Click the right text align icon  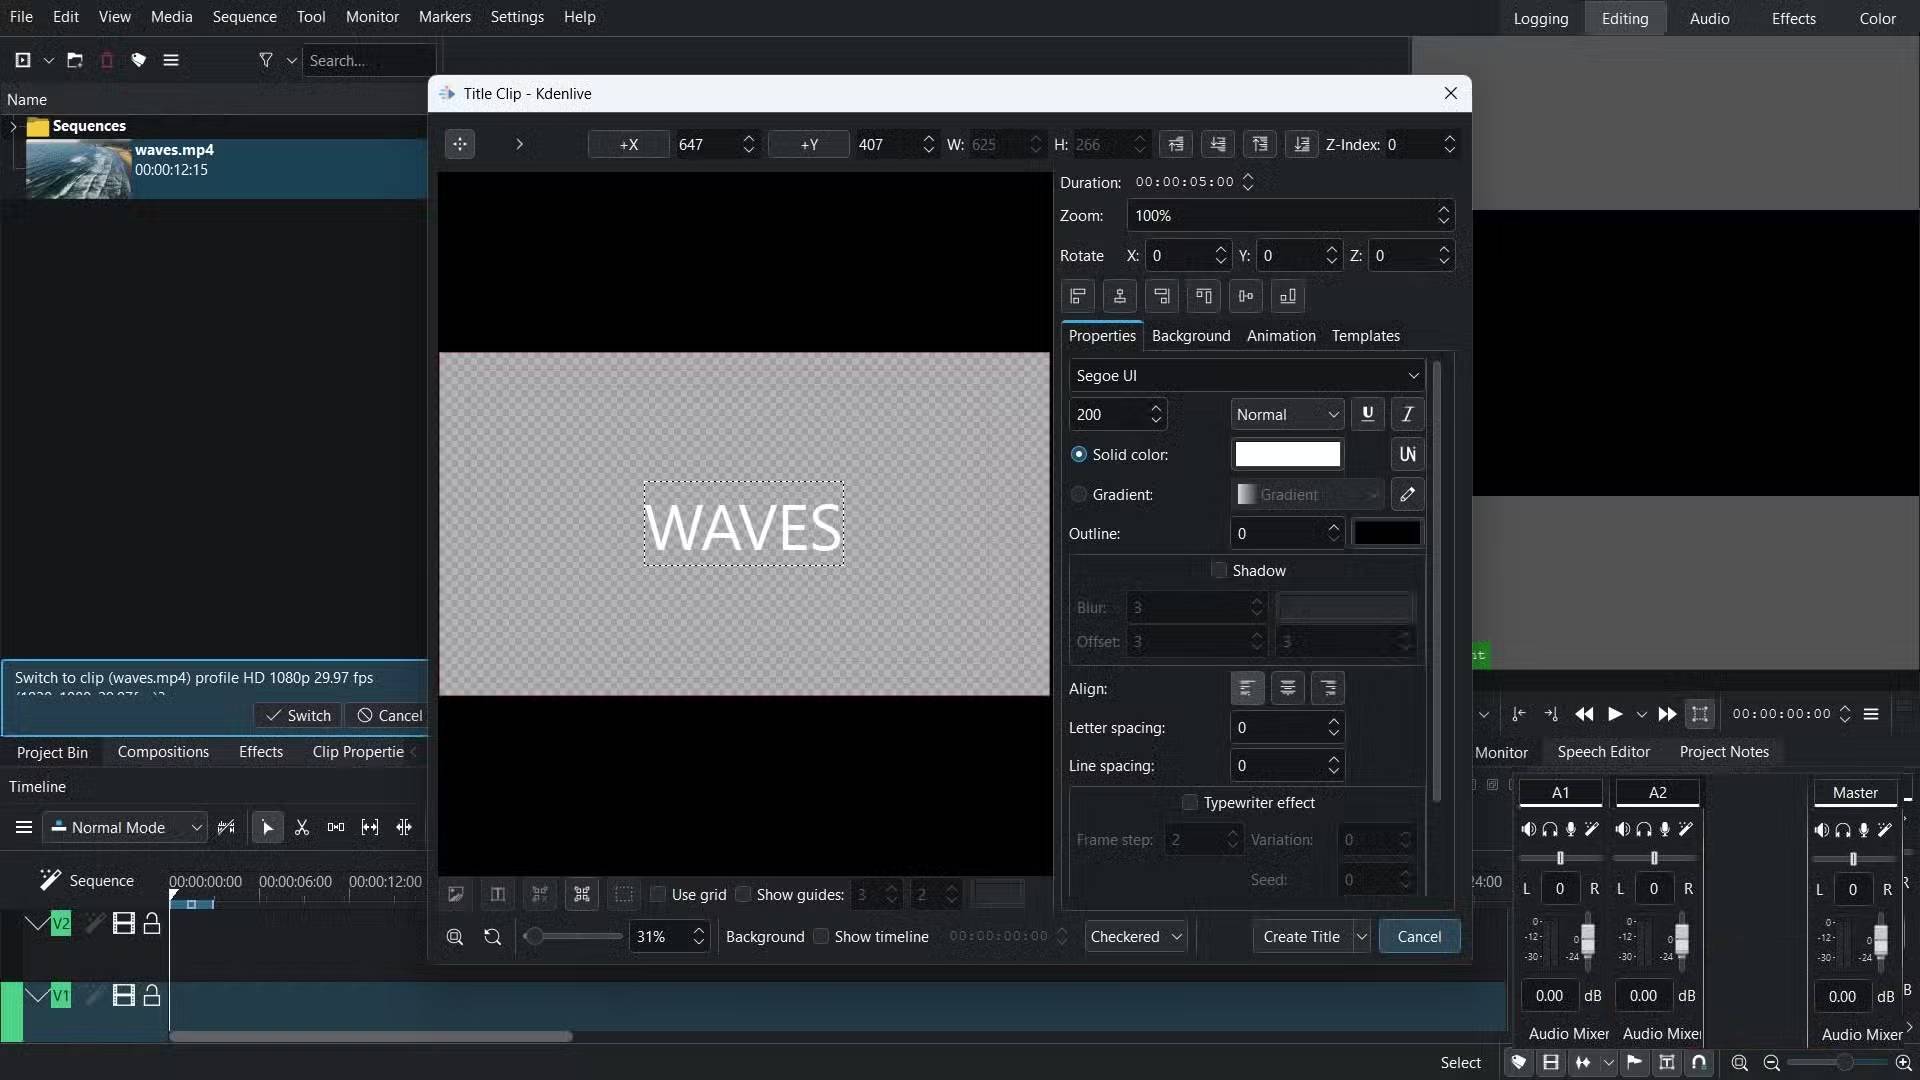1328,688
